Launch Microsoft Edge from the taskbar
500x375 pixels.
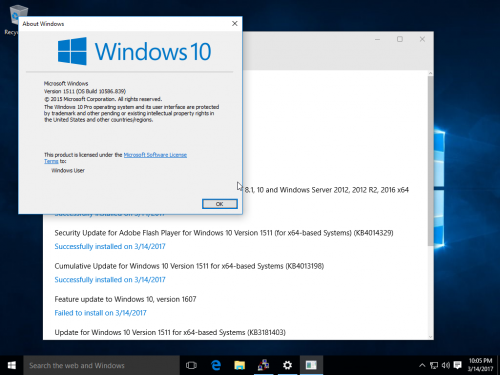coord(216,365)
